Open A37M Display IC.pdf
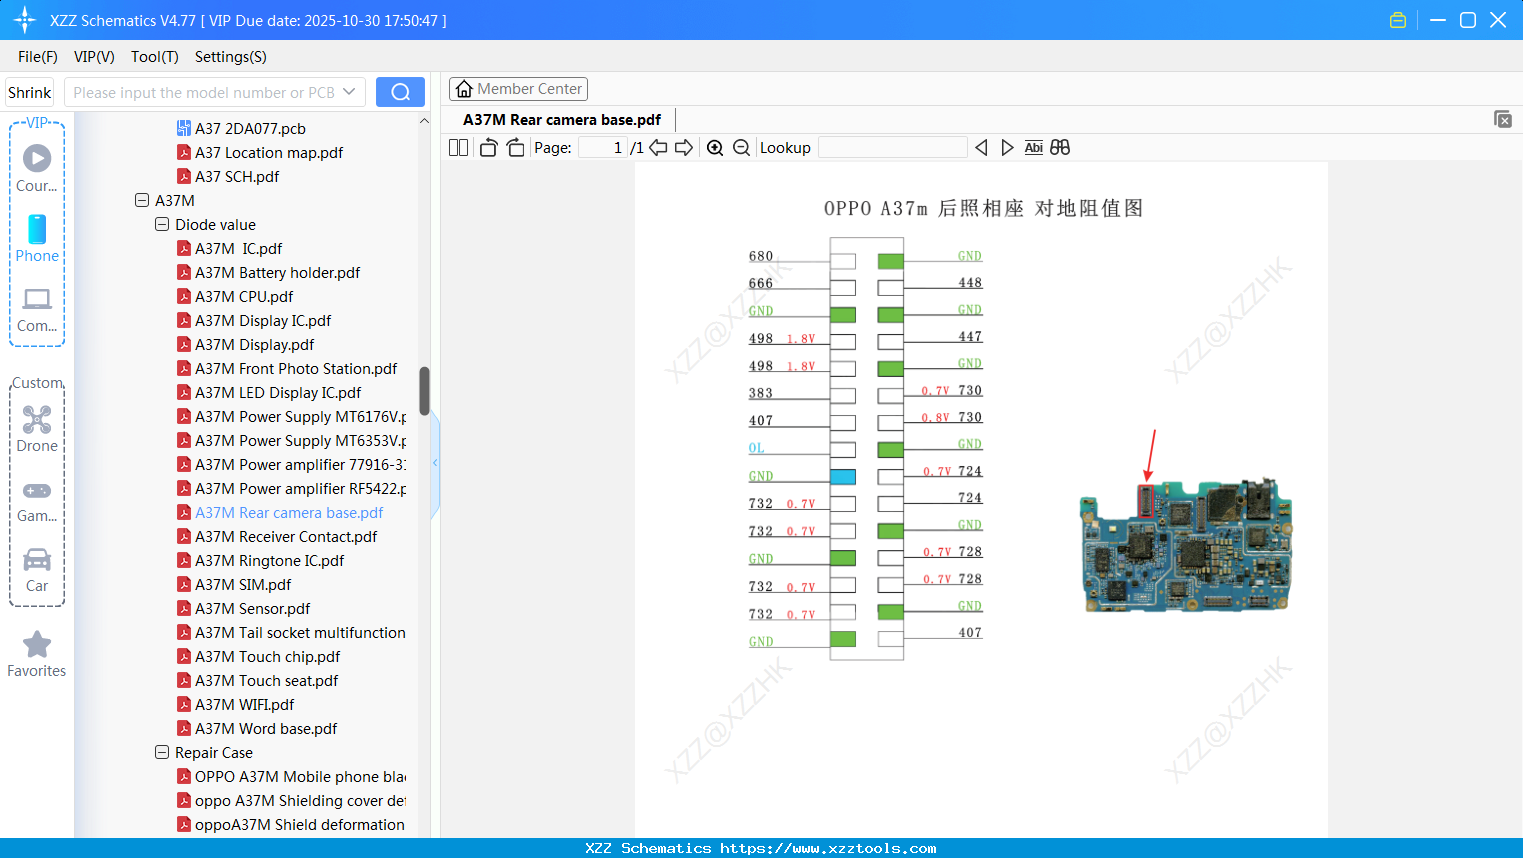Viewport: 1523px width, 858px height. 263,320
